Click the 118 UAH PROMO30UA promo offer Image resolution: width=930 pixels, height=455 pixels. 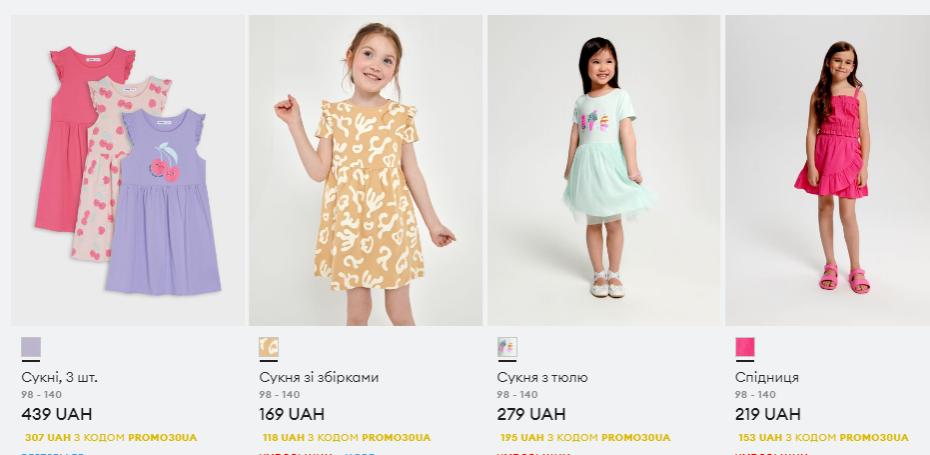[x=347, y=438]
